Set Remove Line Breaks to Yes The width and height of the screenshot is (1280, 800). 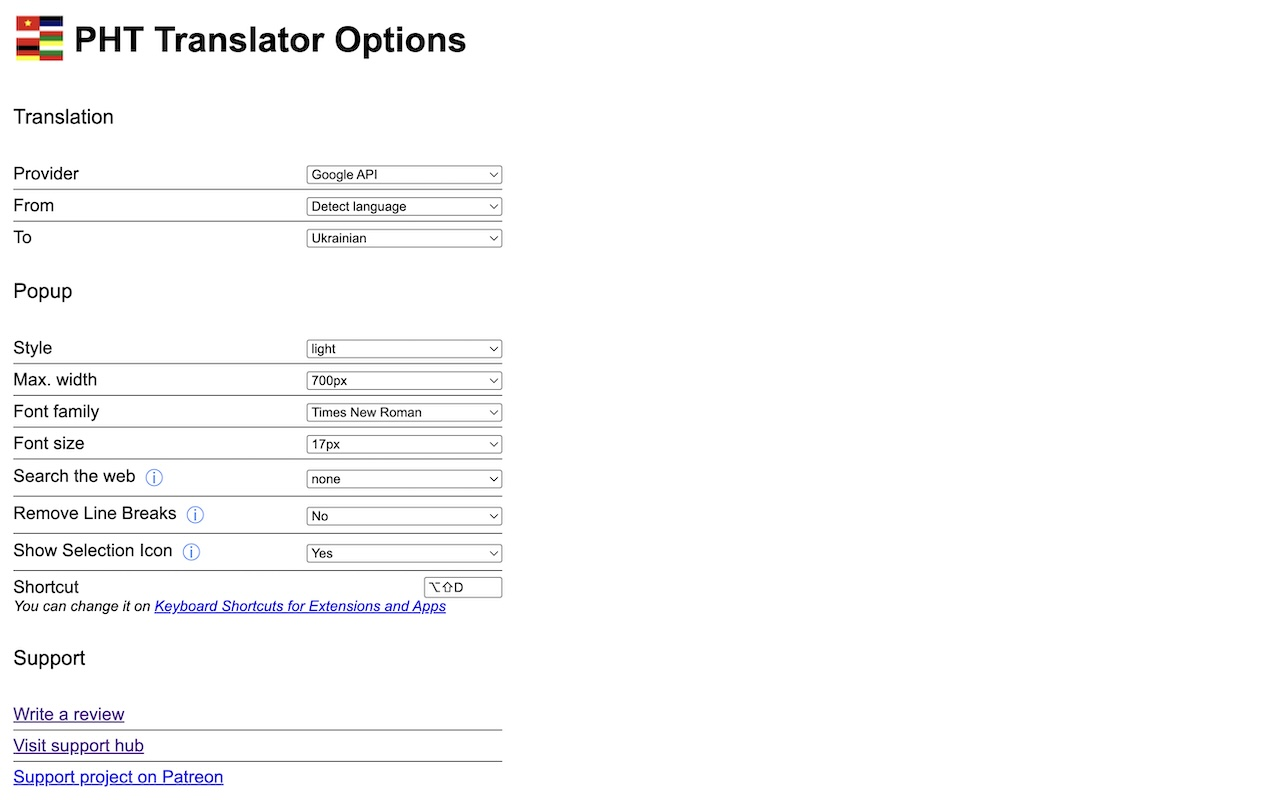404,516
